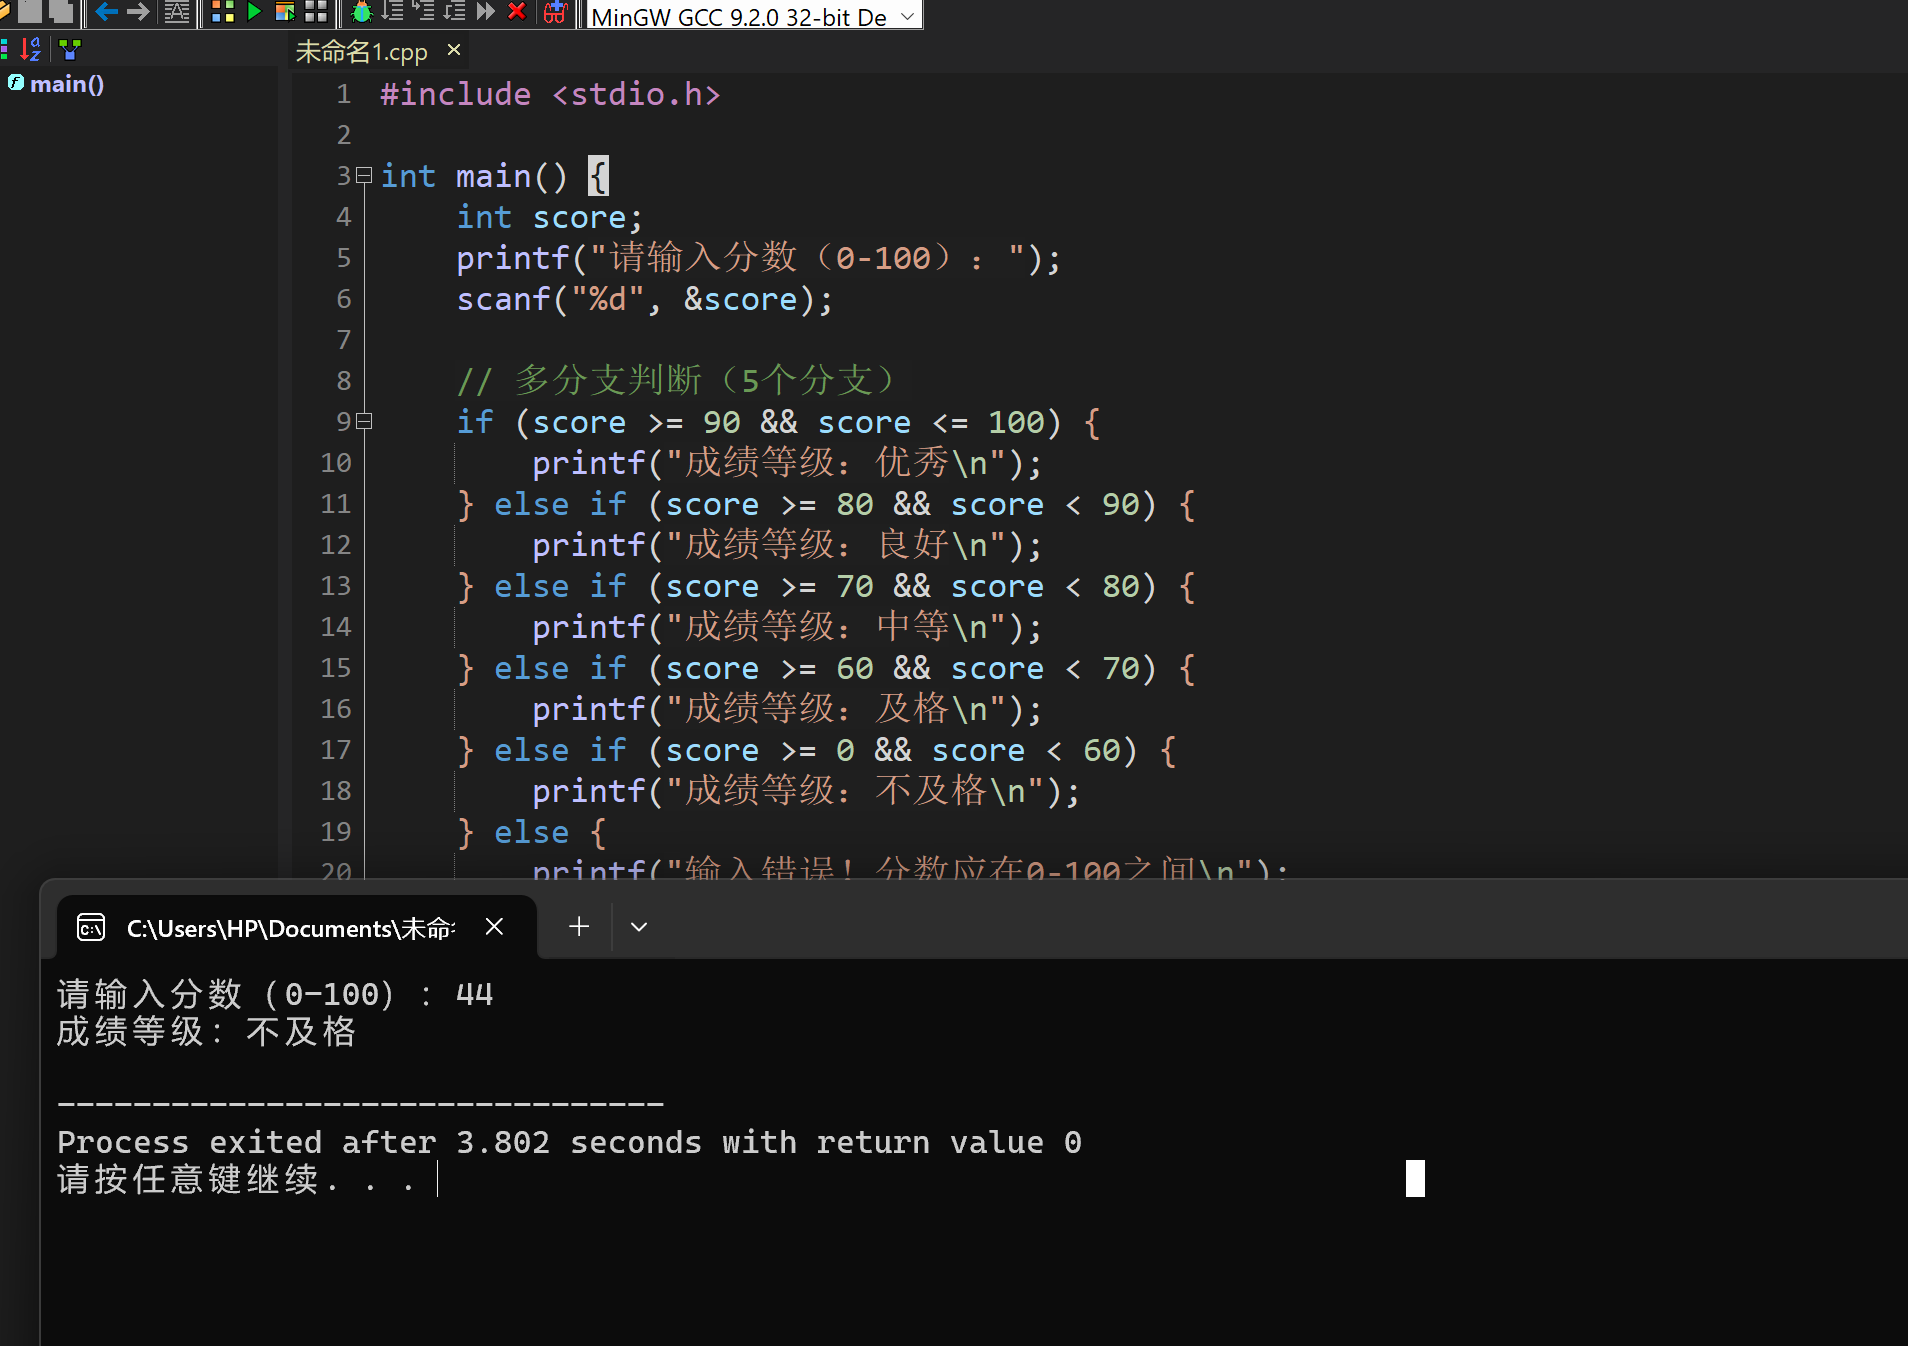Close the terminal tab

click(494, 927)
